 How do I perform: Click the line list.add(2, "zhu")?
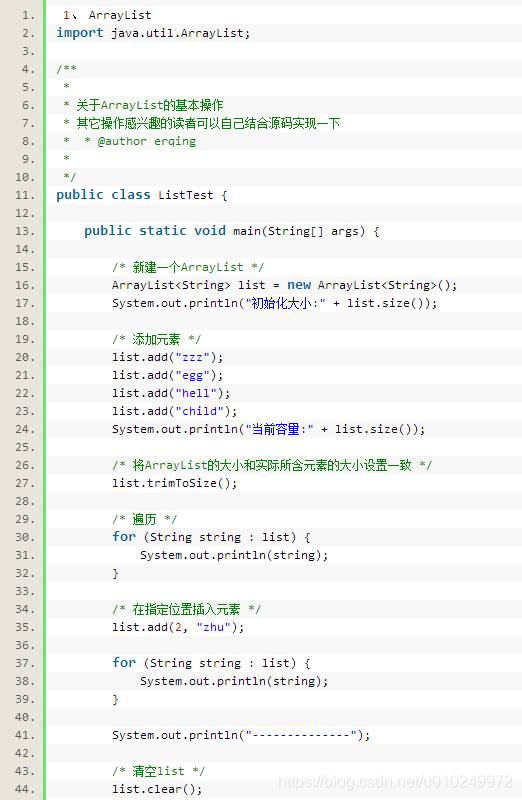click(178, 627)
